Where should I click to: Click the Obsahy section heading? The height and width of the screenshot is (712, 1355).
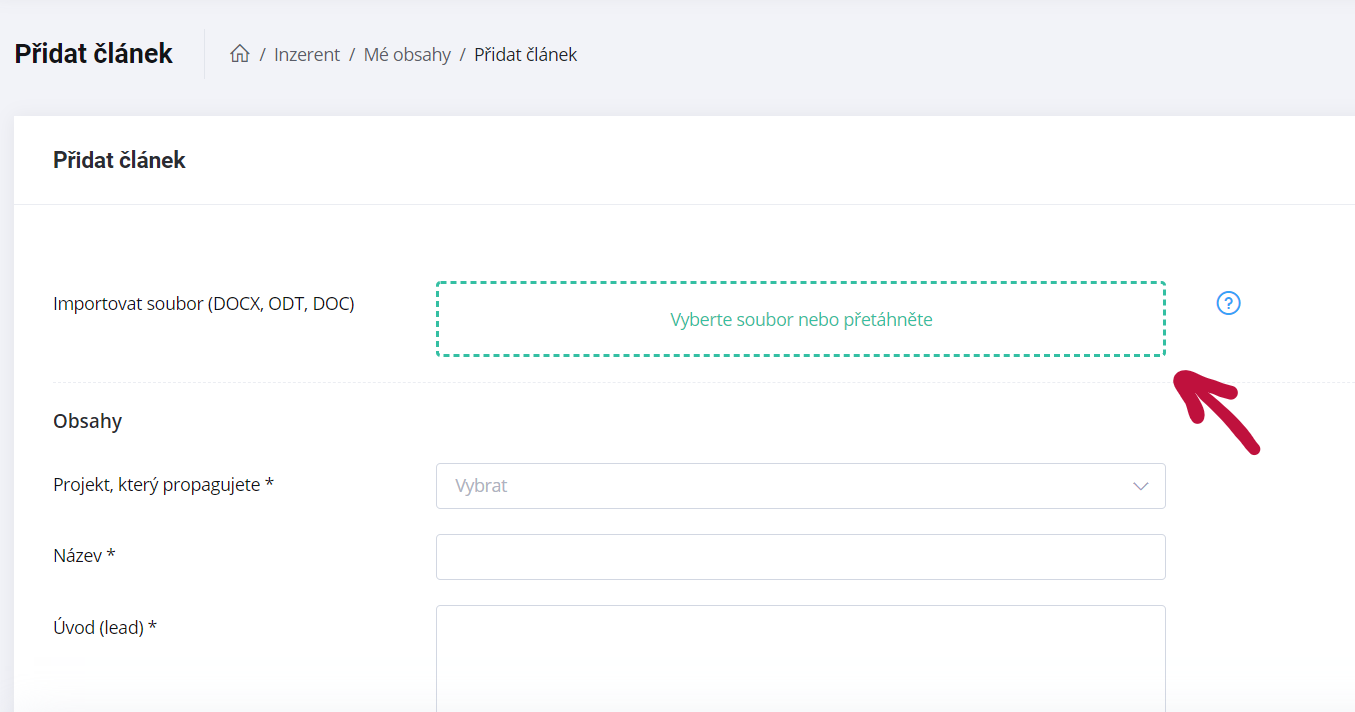tap(87, 421)
